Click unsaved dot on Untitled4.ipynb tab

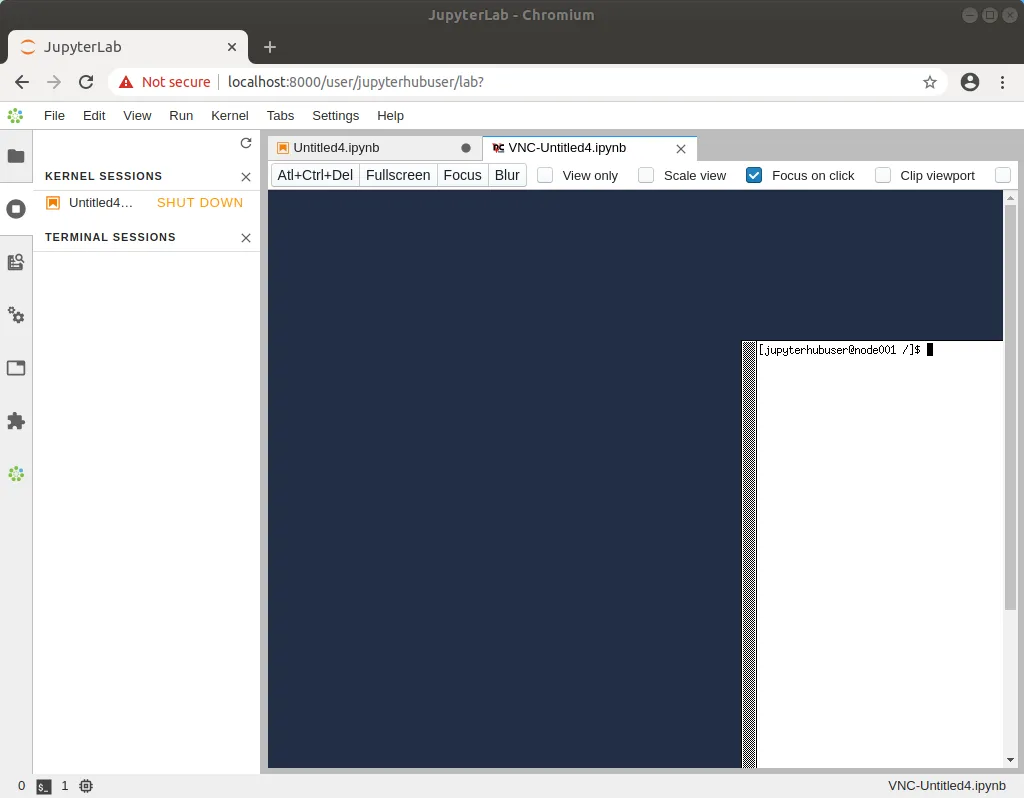click(466, 148)
